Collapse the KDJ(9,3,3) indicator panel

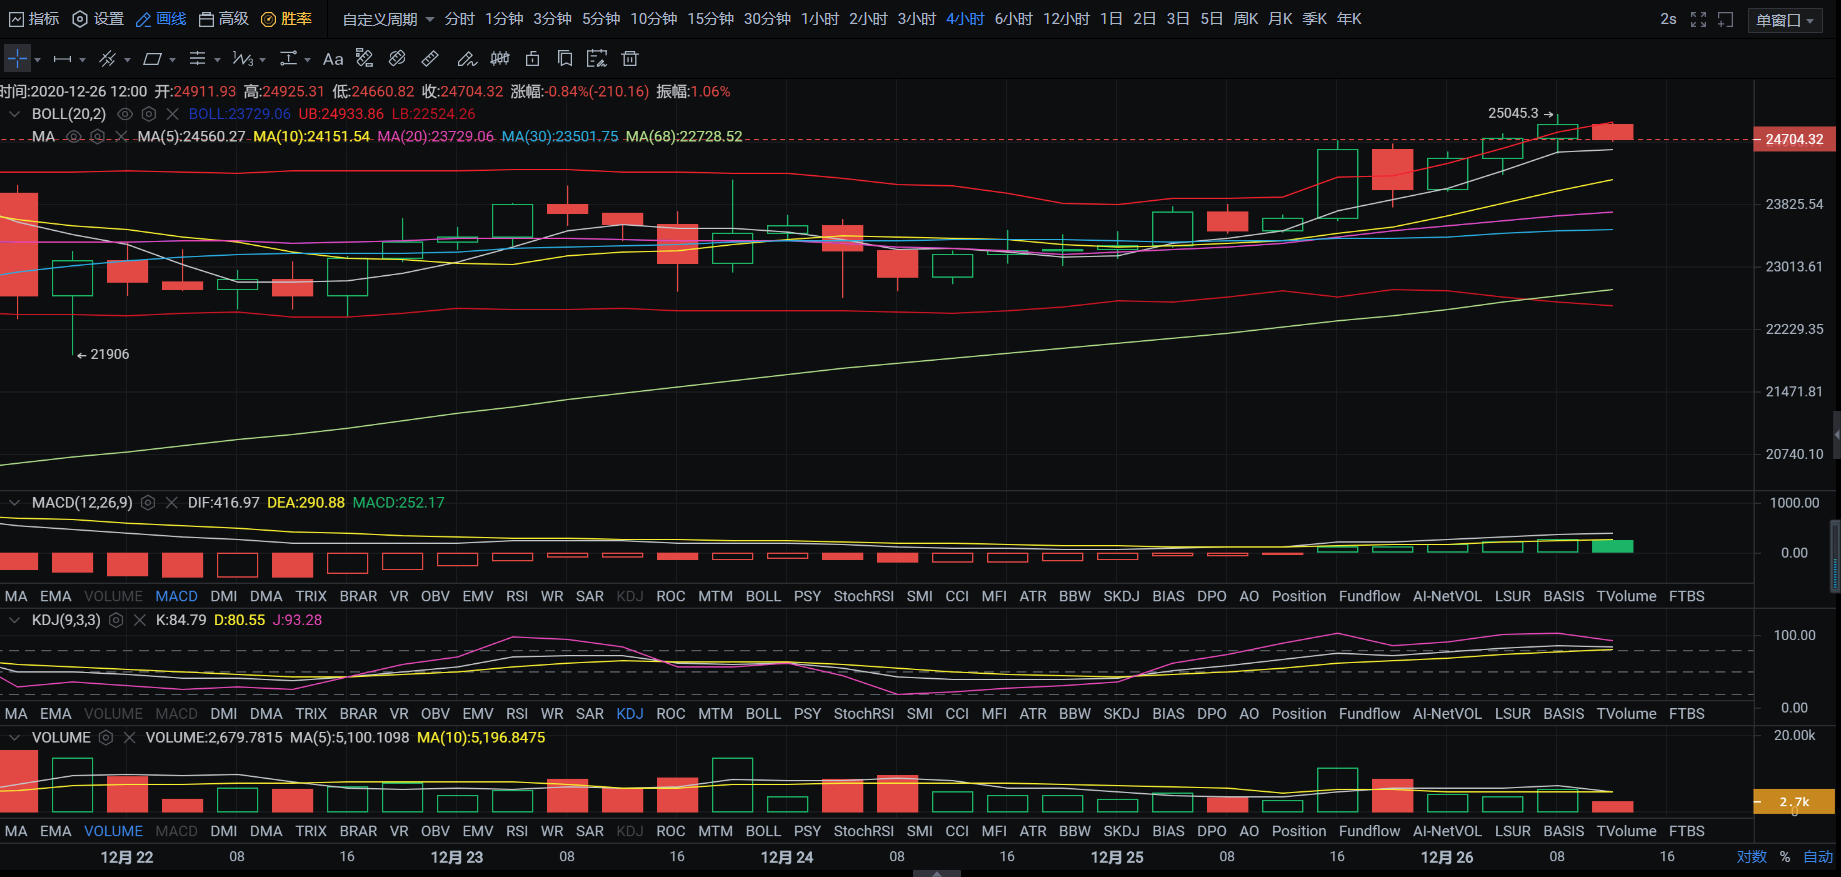15,620
